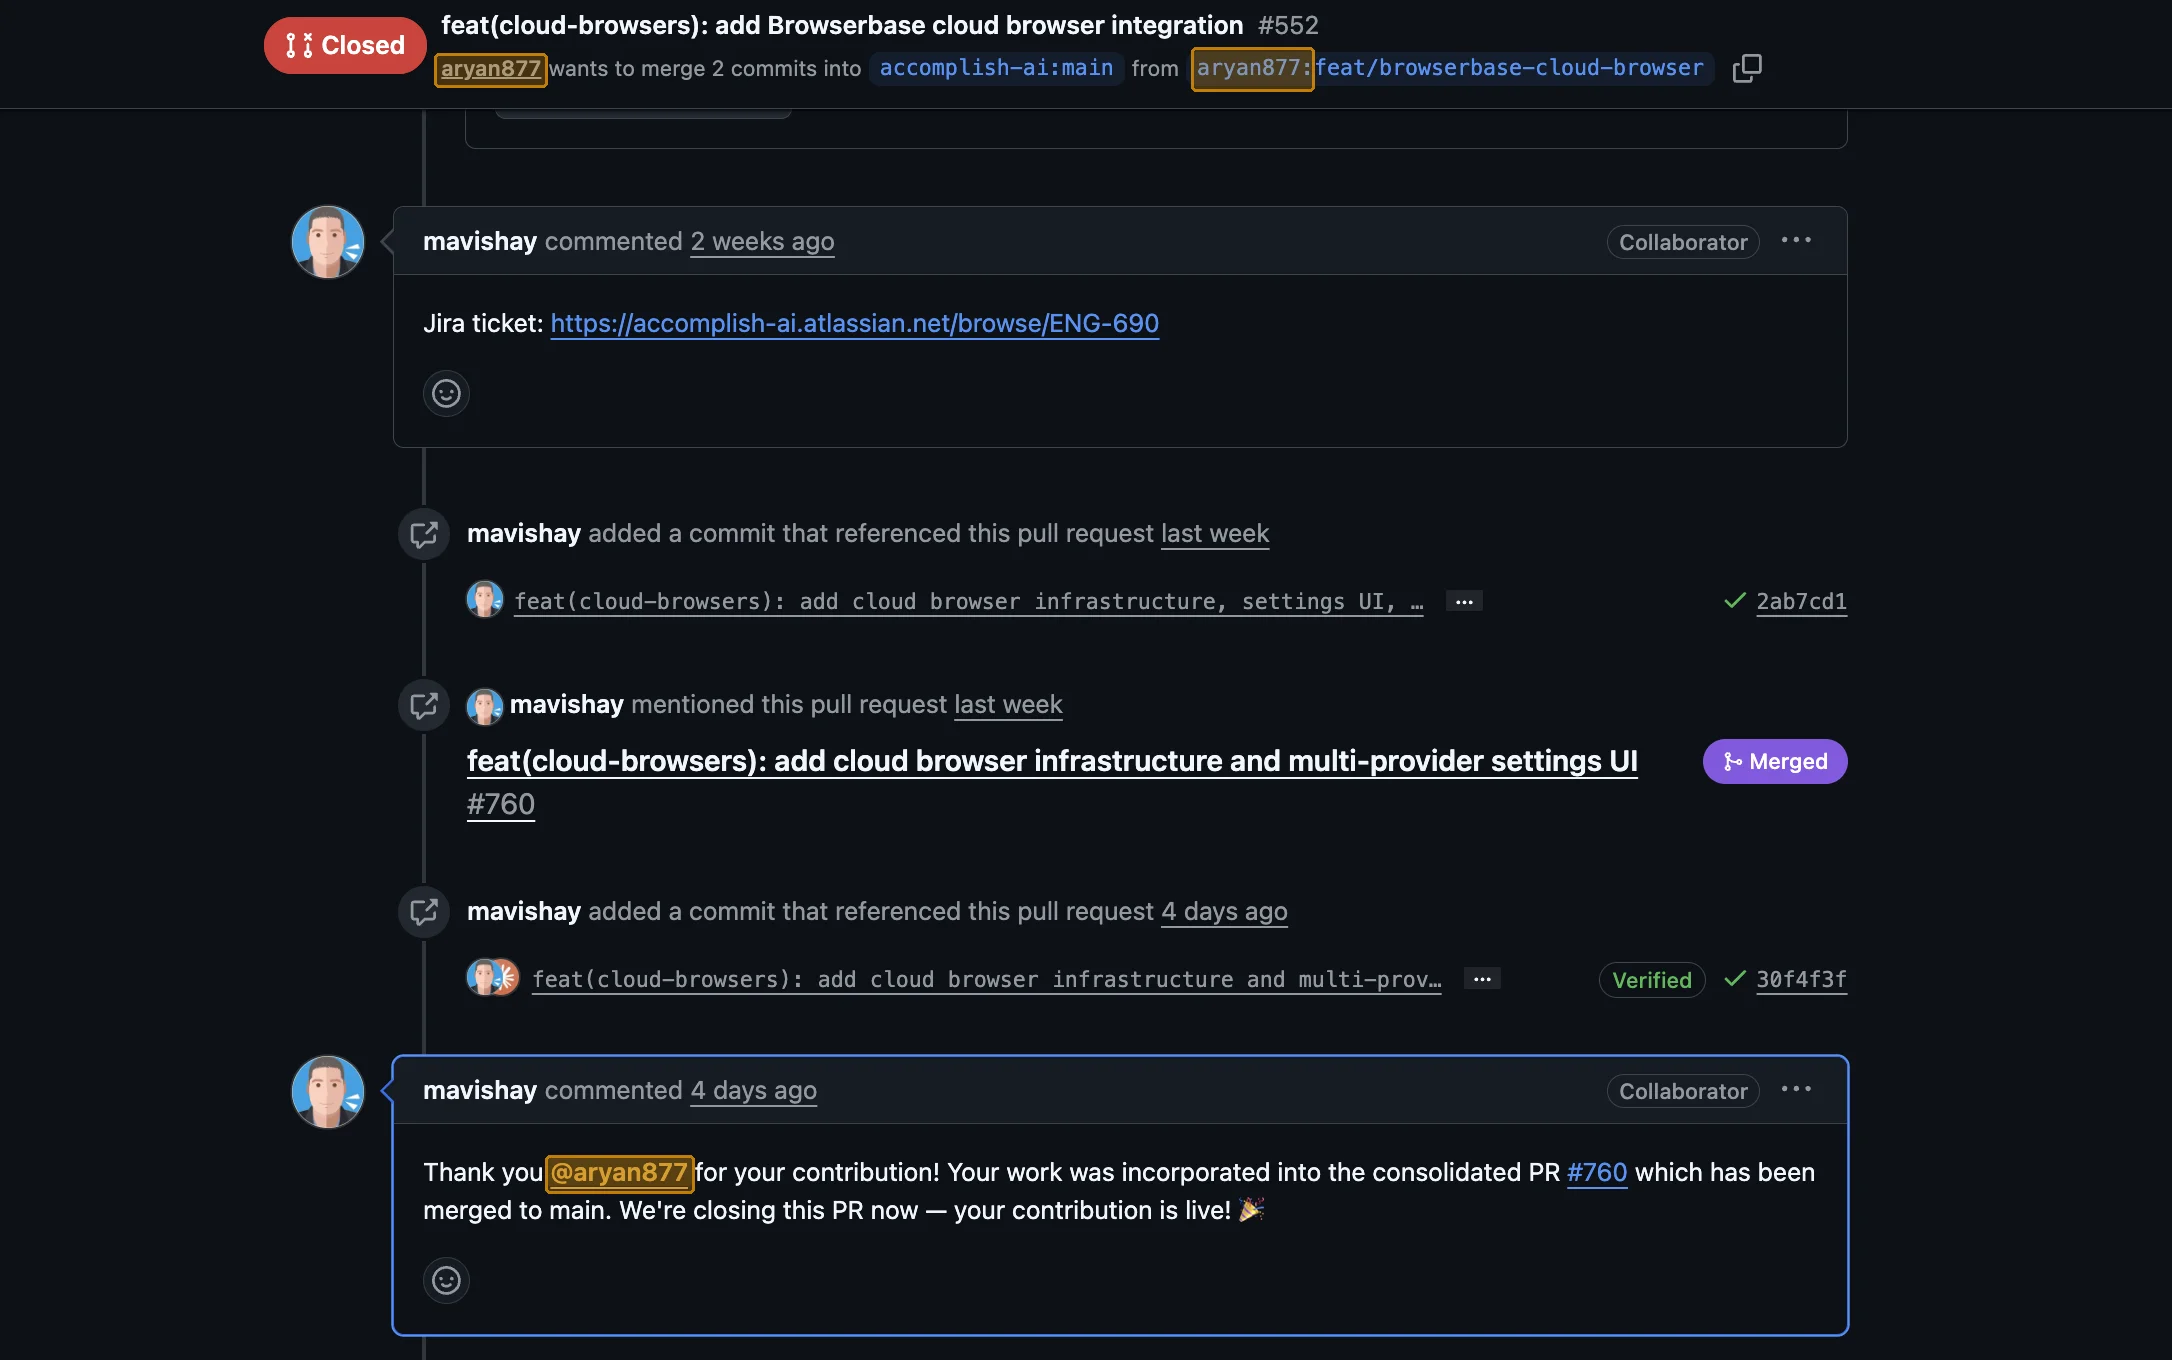Click the Merged status badge next to PR #760
Screen dimensions: 2172x1360
tap(1774, 761)
